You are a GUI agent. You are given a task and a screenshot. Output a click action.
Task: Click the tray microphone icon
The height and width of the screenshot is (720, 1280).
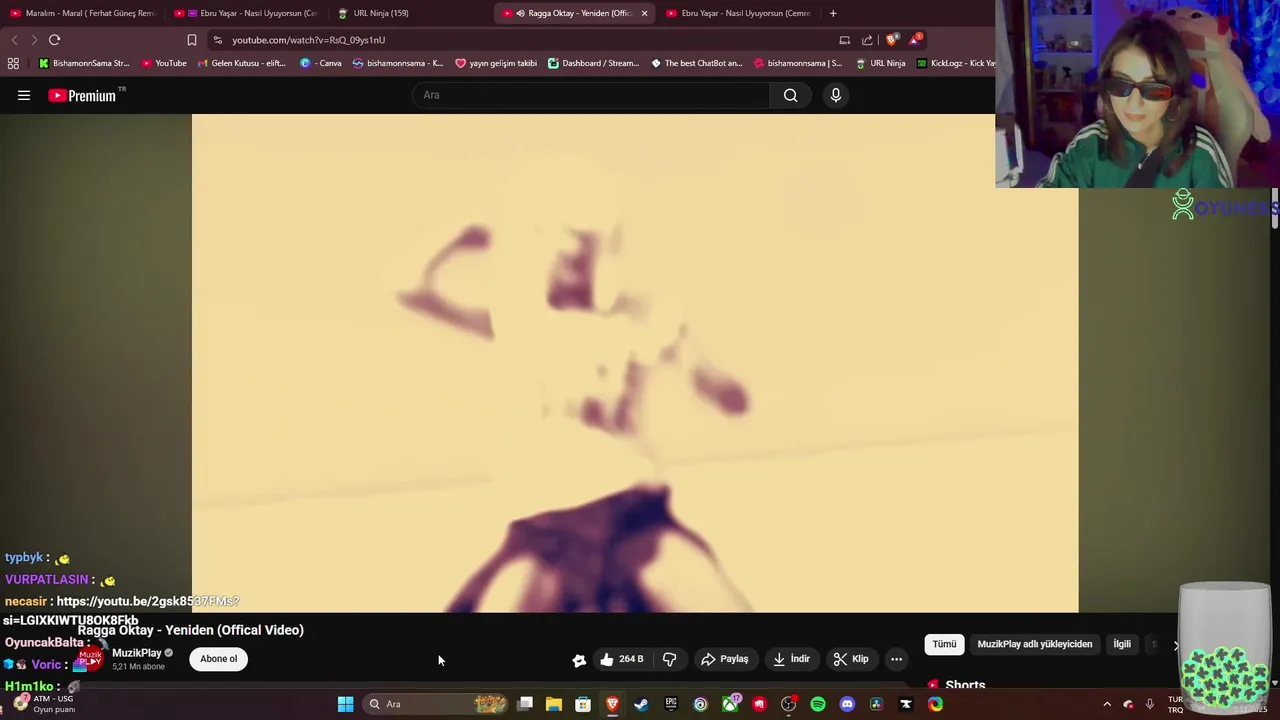[x=1150, y=704]
